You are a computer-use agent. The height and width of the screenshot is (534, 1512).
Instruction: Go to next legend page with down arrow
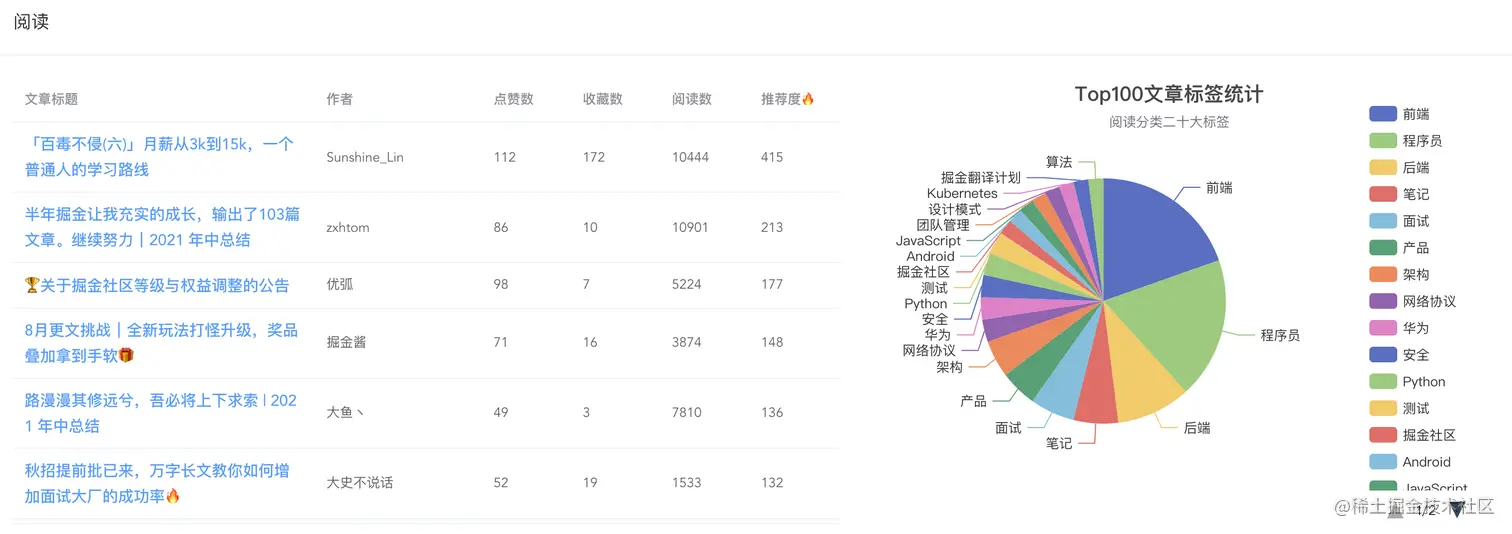pyautogui.click(x=1456, y=510)
